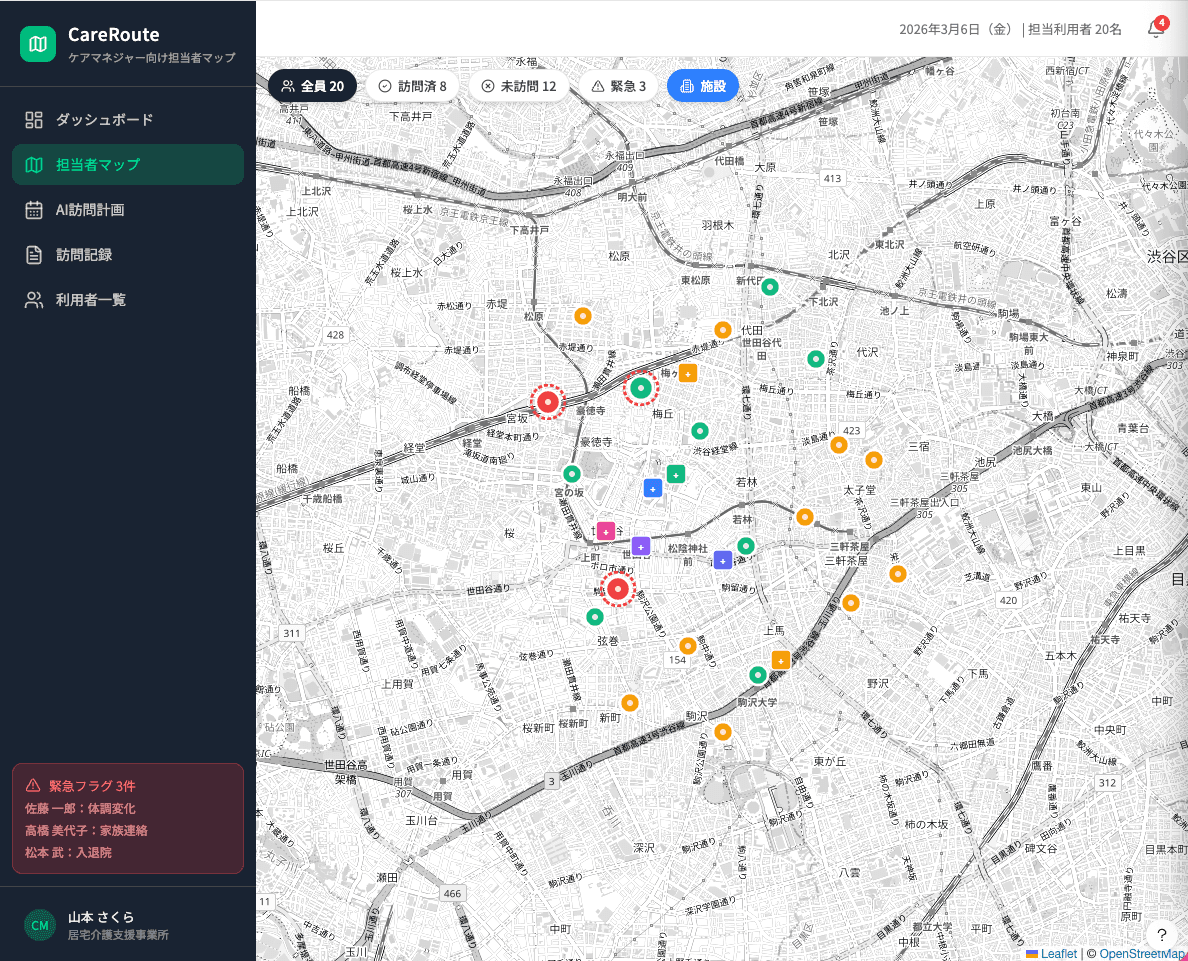This screenshot has width=1188, height=961.
Task: Click the CM user avatar
Action: (40, 925)
